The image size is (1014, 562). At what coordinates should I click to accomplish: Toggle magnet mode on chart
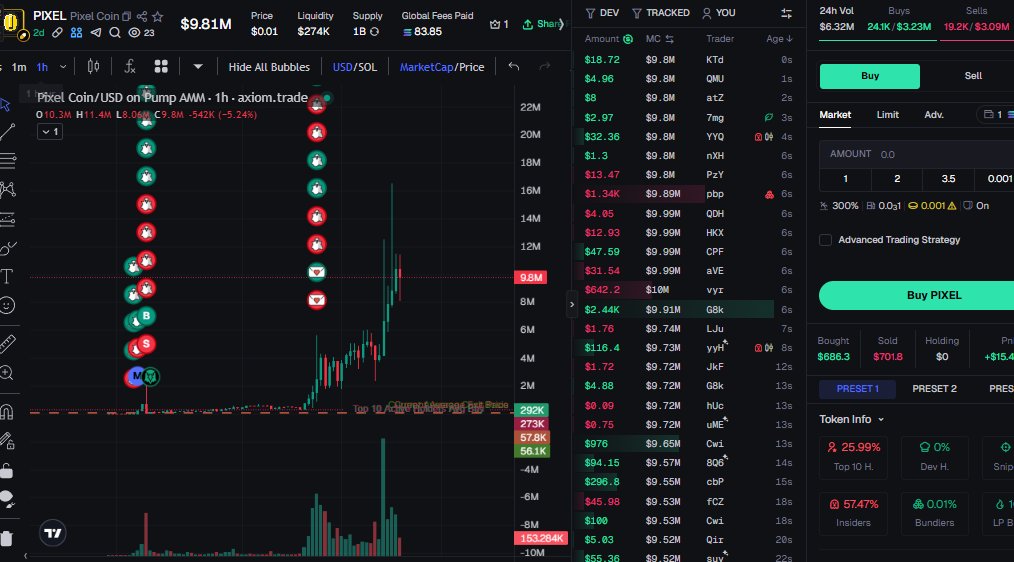tap(7, 411)
